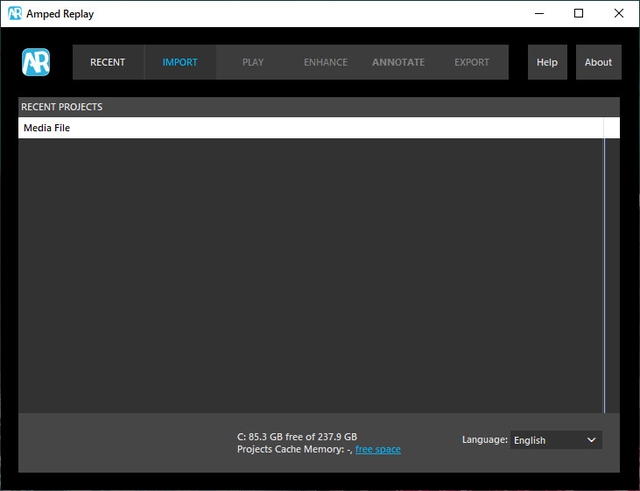
Task: Open the ANNOTATE tab
Action: click(x=398, y=62)
